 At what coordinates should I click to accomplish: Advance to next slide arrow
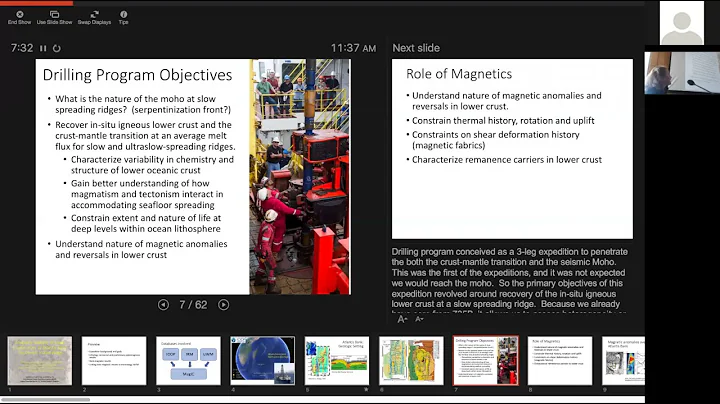click(223, 305)
